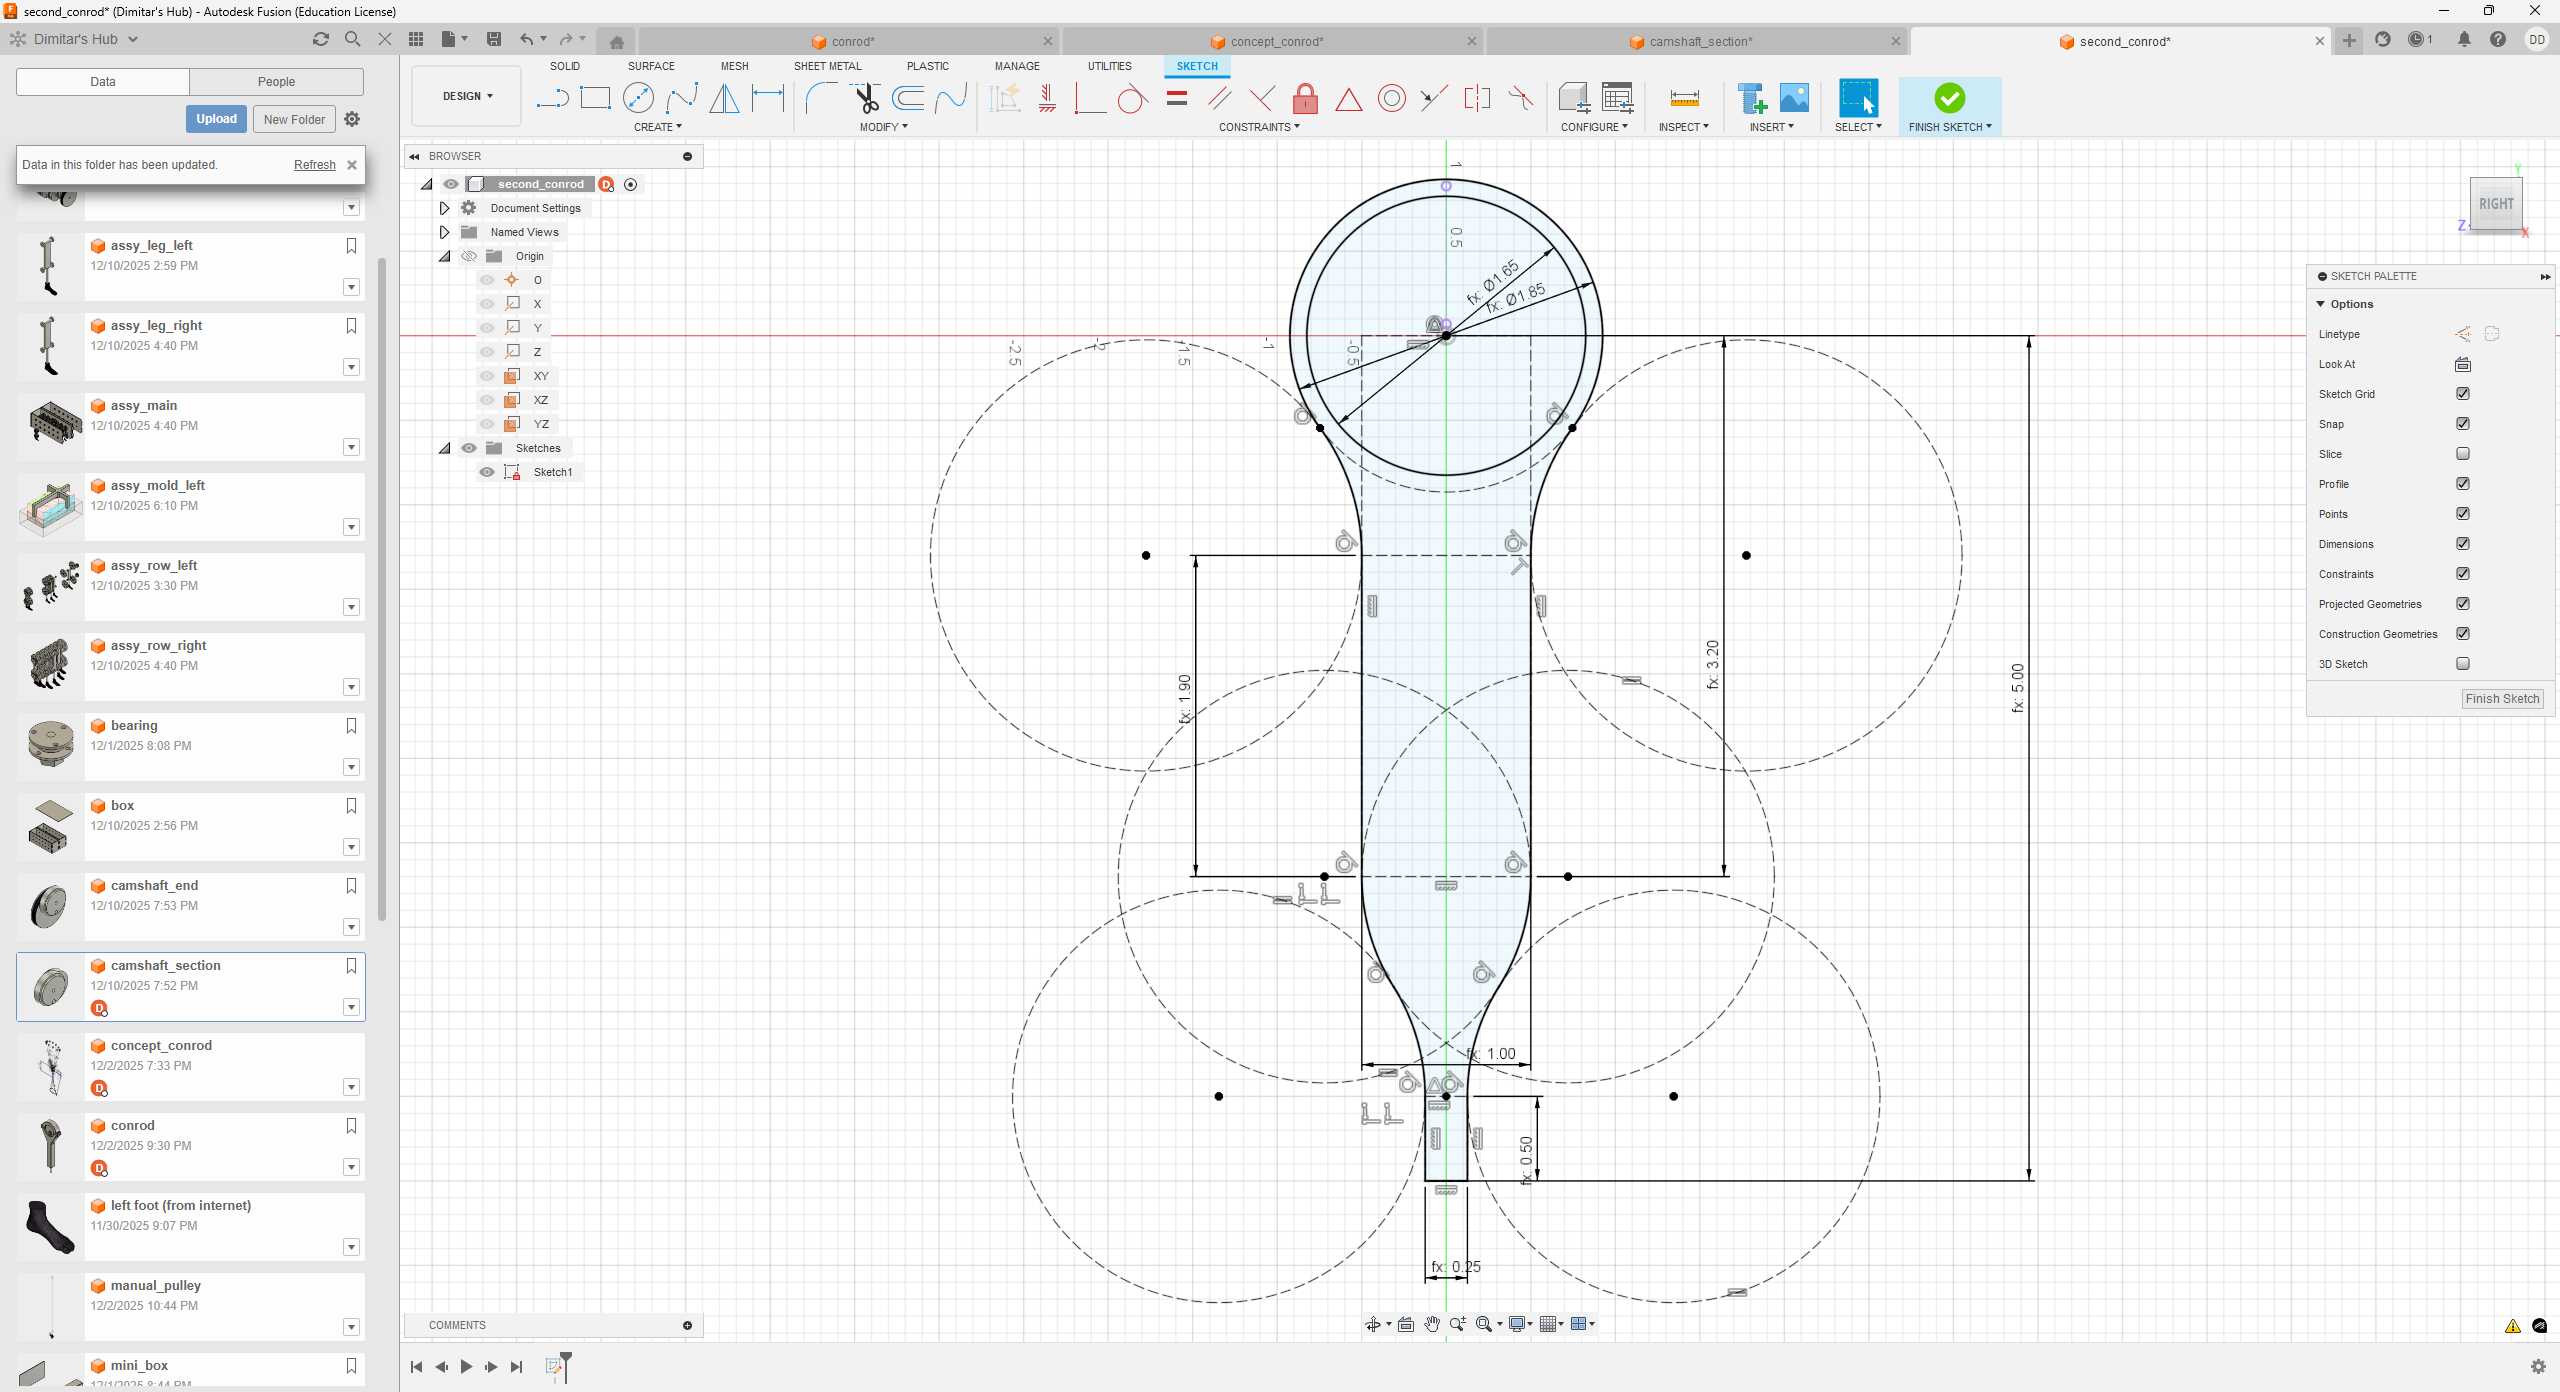Image resolution: width=2560 pixels, height=1392 pixels.
Task: Apply the Equal constraint
Action: (1176, 98)
